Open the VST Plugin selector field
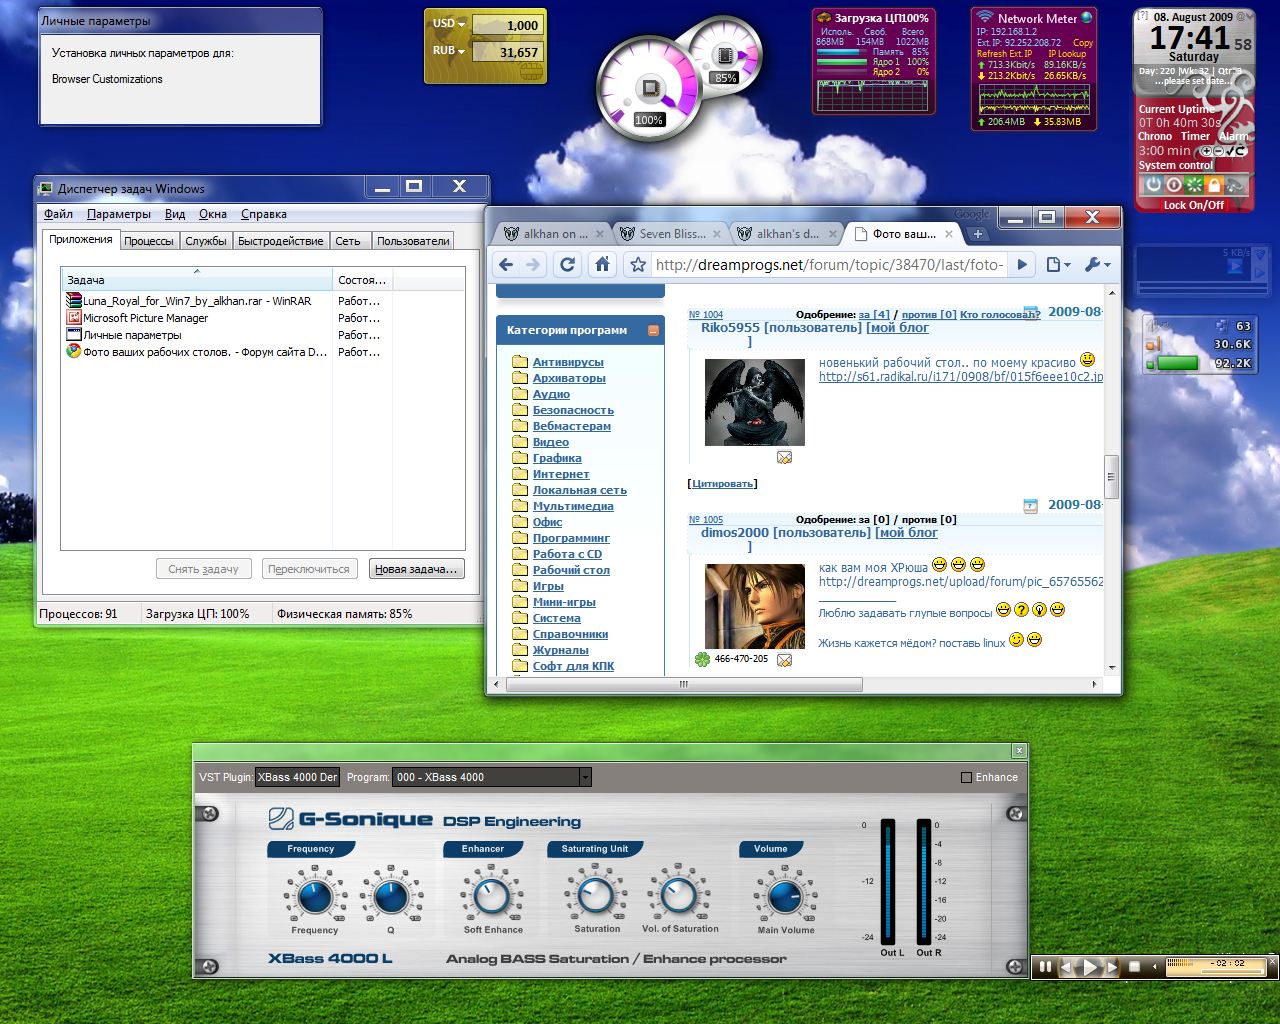 pyautogui.click(x=298, y=777)
